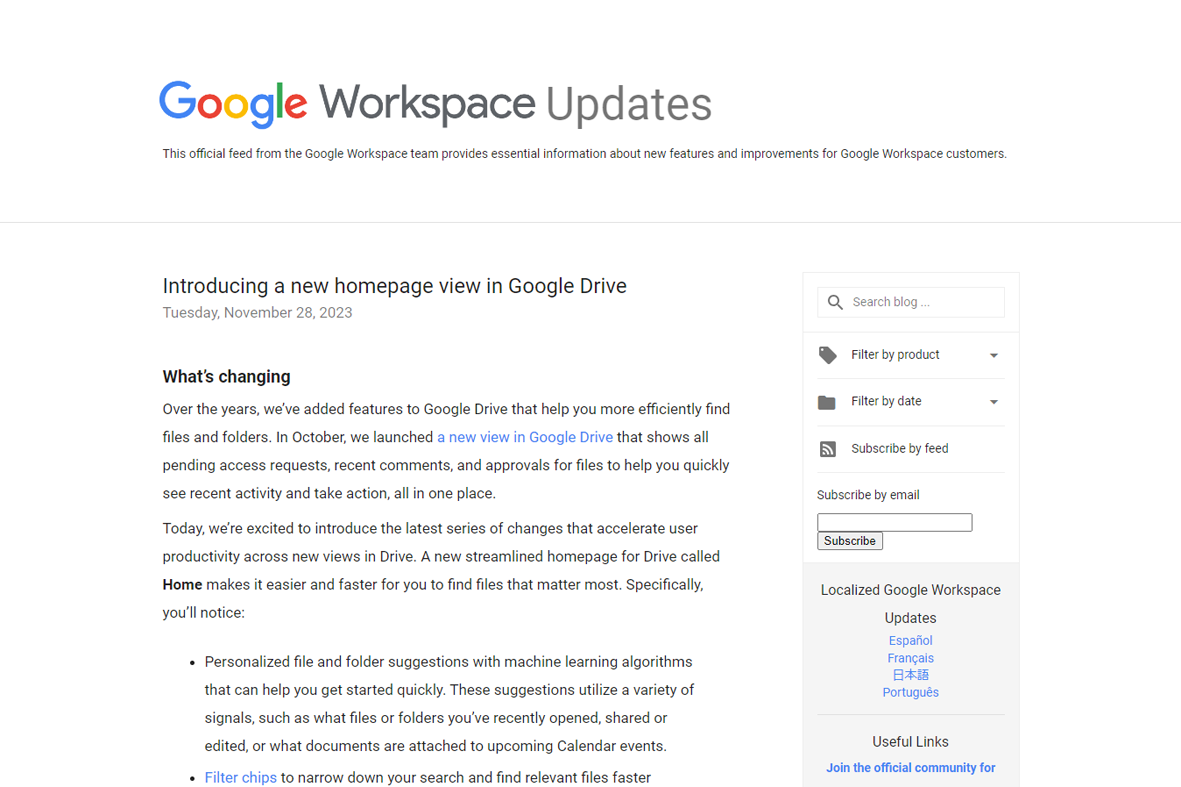1181x787 pixels.
Task: Select the Español localized updates link
Action: tap(910, 640)
